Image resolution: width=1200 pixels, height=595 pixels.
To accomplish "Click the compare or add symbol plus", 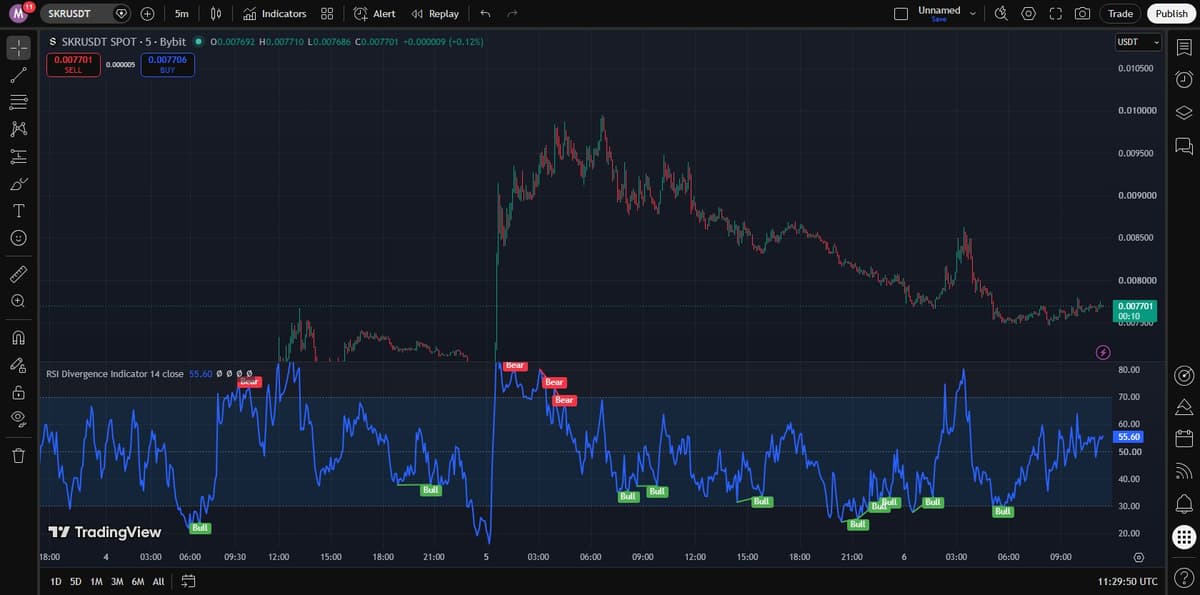I will point(147,14).
